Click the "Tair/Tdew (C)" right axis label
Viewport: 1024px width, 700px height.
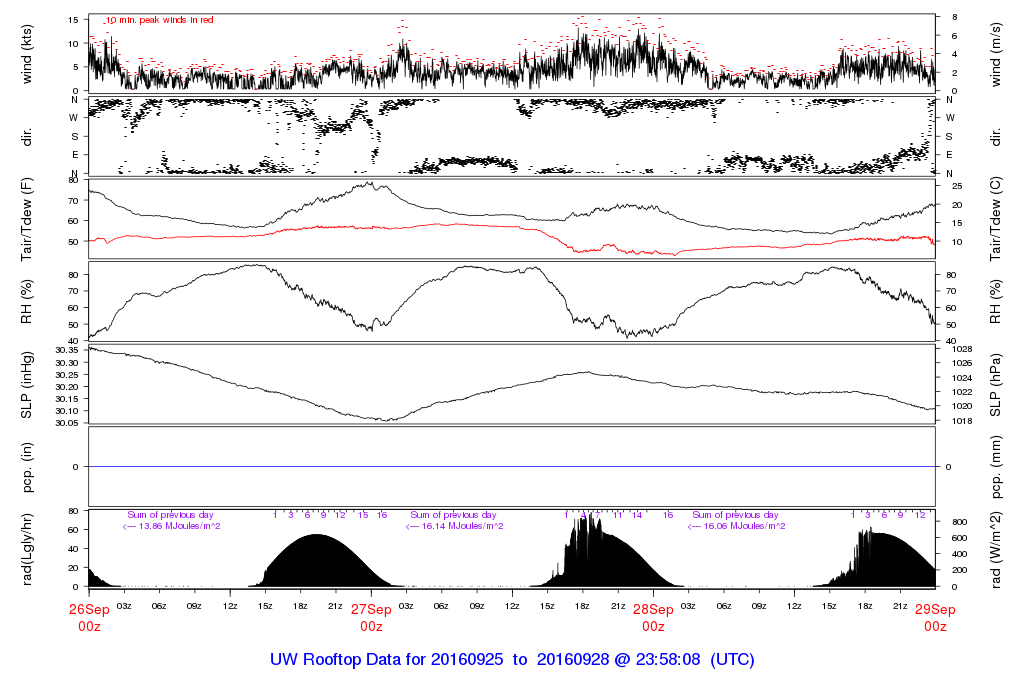(997, 217)
